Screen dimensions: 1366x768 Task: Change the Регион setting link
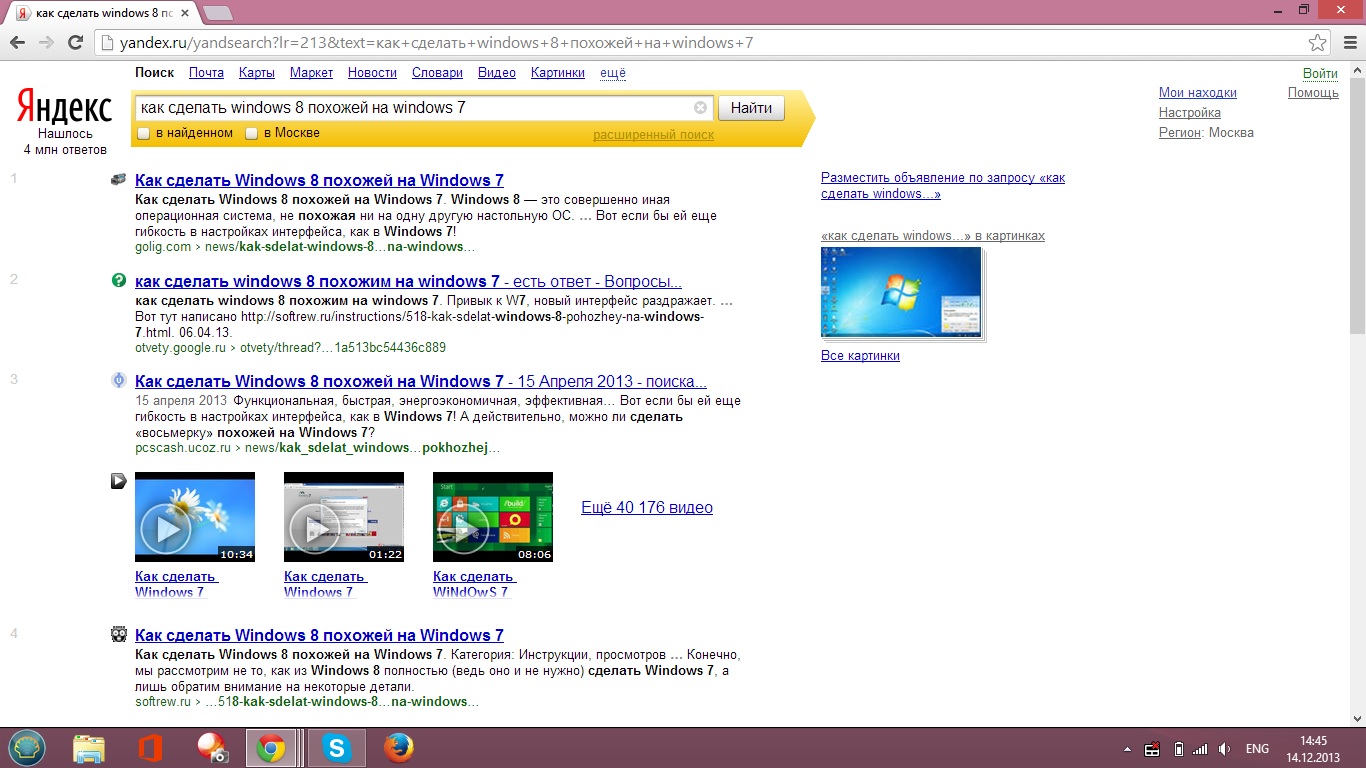[1180, 133]
